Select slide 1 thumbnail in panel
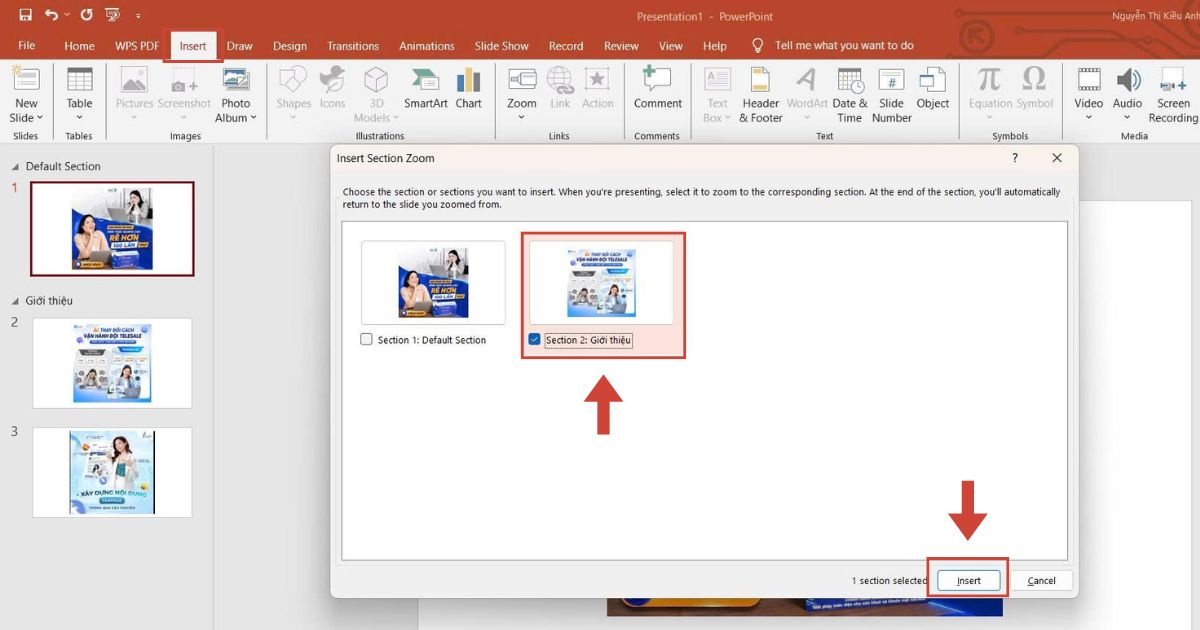Image resolution: width=1200 pixels, height=630 pixels. pos(112,229)
